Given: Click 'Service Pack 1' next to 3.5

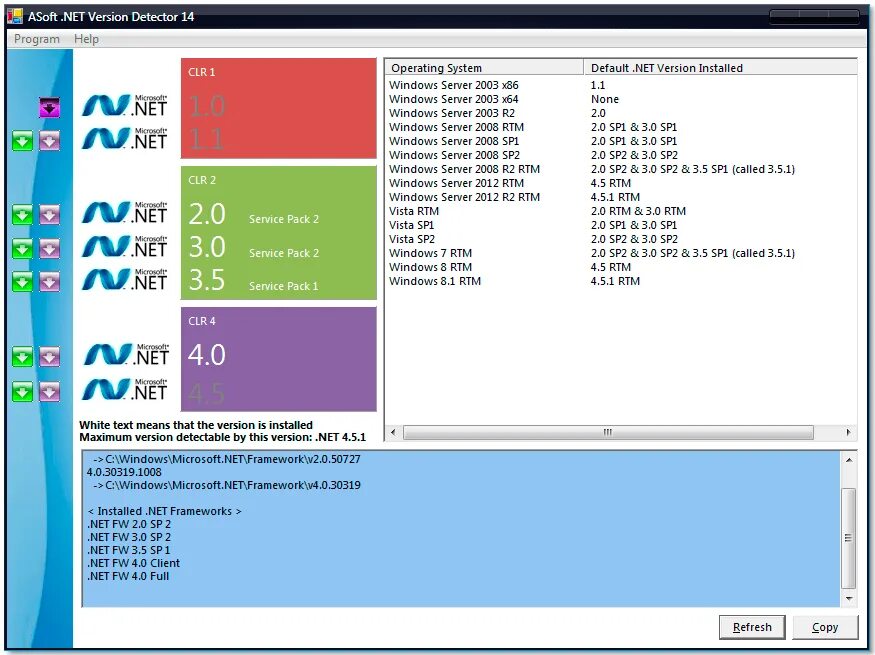Looking at the screenshot, I should point(283,286).
